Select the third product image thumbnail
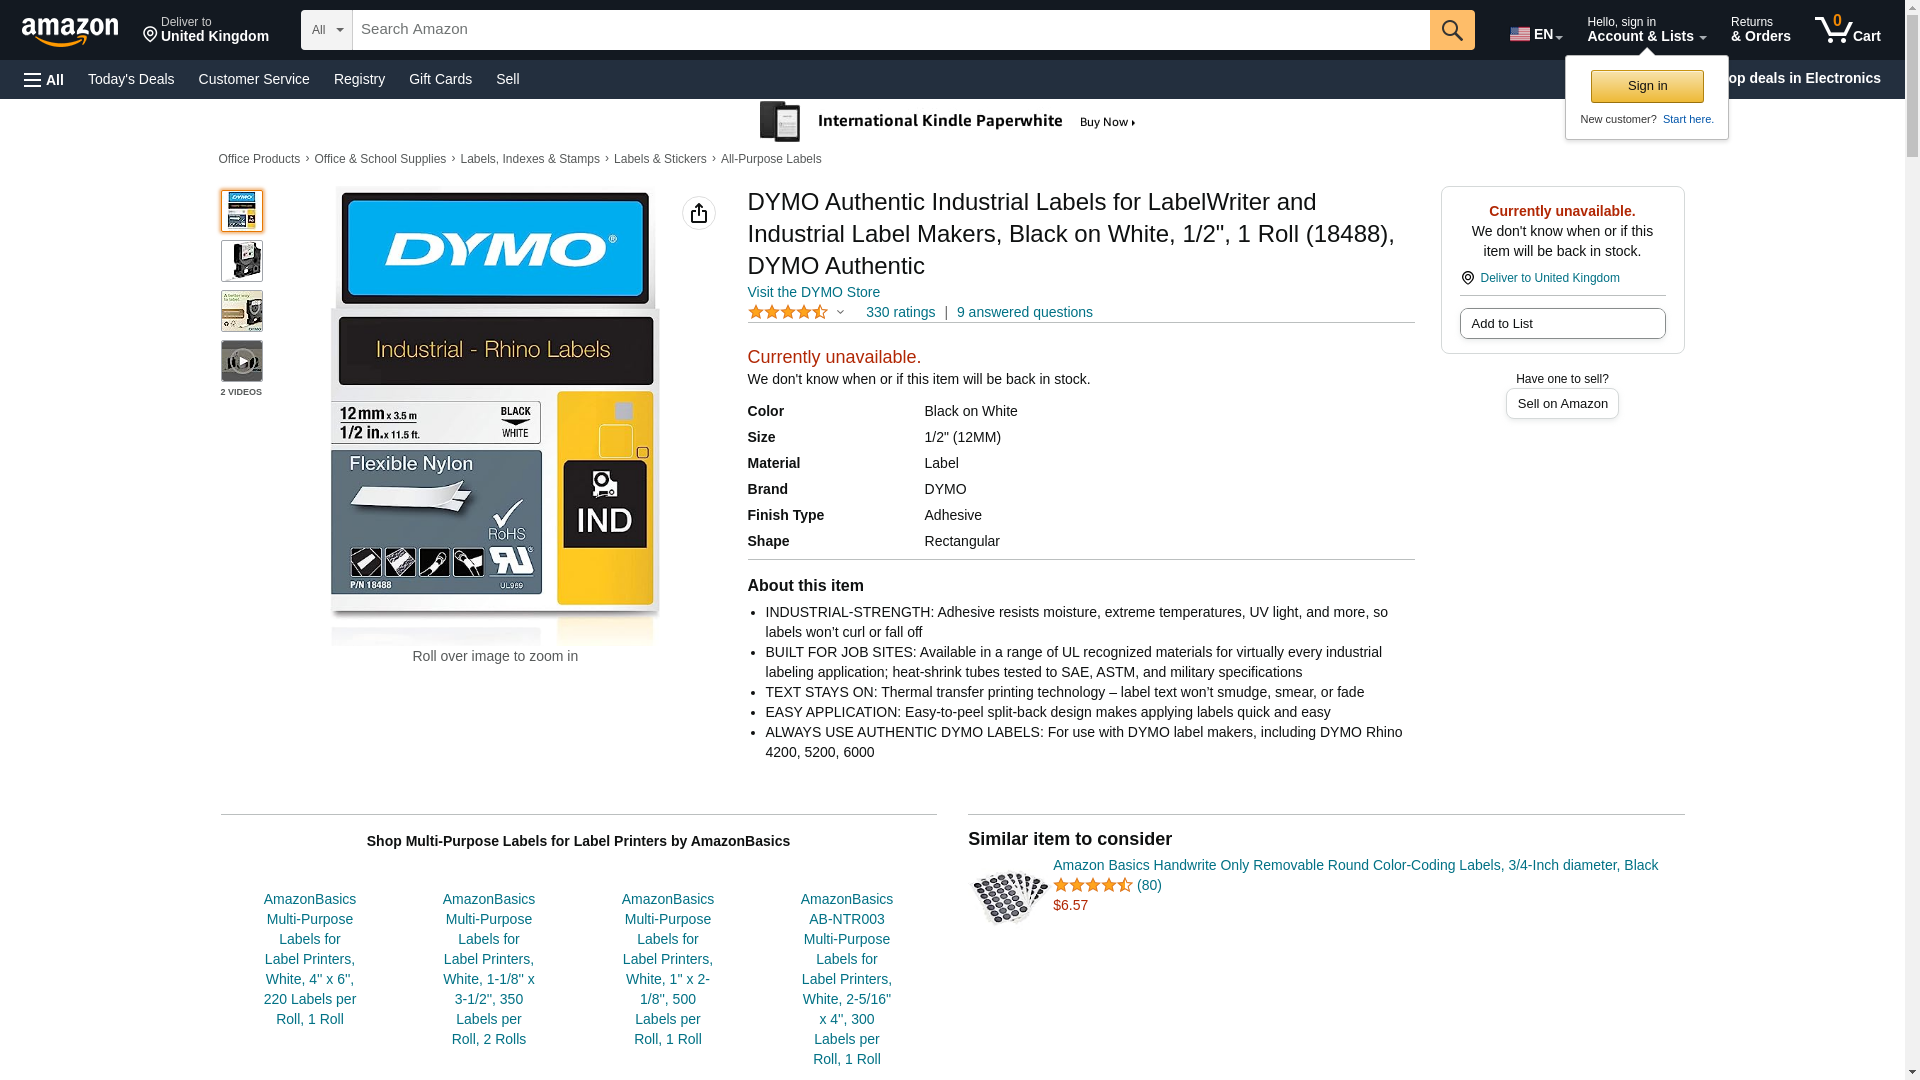 [242, 311]
